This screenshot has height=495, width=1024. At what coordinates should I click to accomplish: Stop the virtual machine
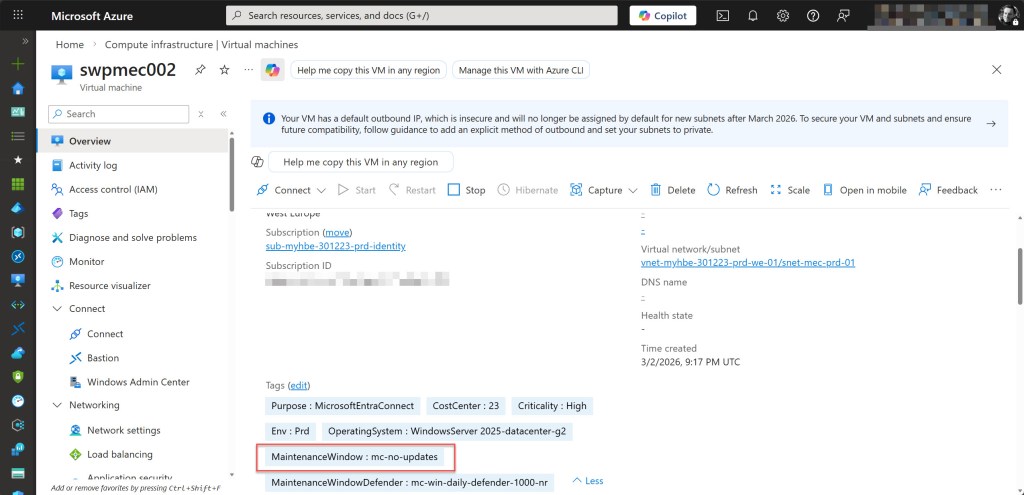[466, 190]
